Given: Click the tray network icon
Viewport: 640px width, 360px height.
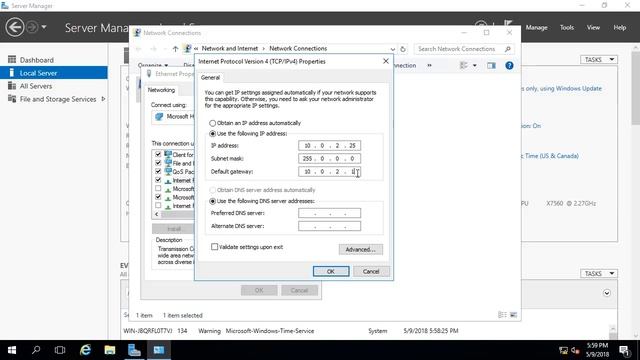Looking at the screenshot, I should 564,350.
